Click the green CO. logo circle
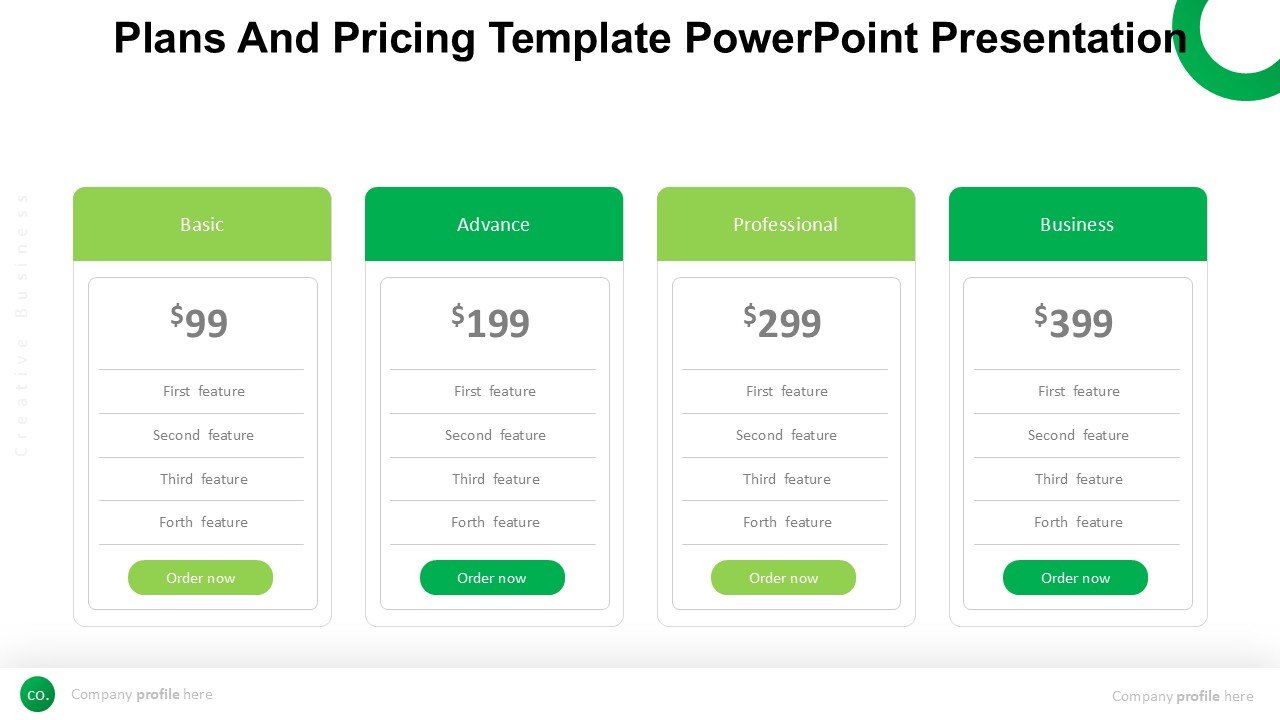 pos(38,694)
